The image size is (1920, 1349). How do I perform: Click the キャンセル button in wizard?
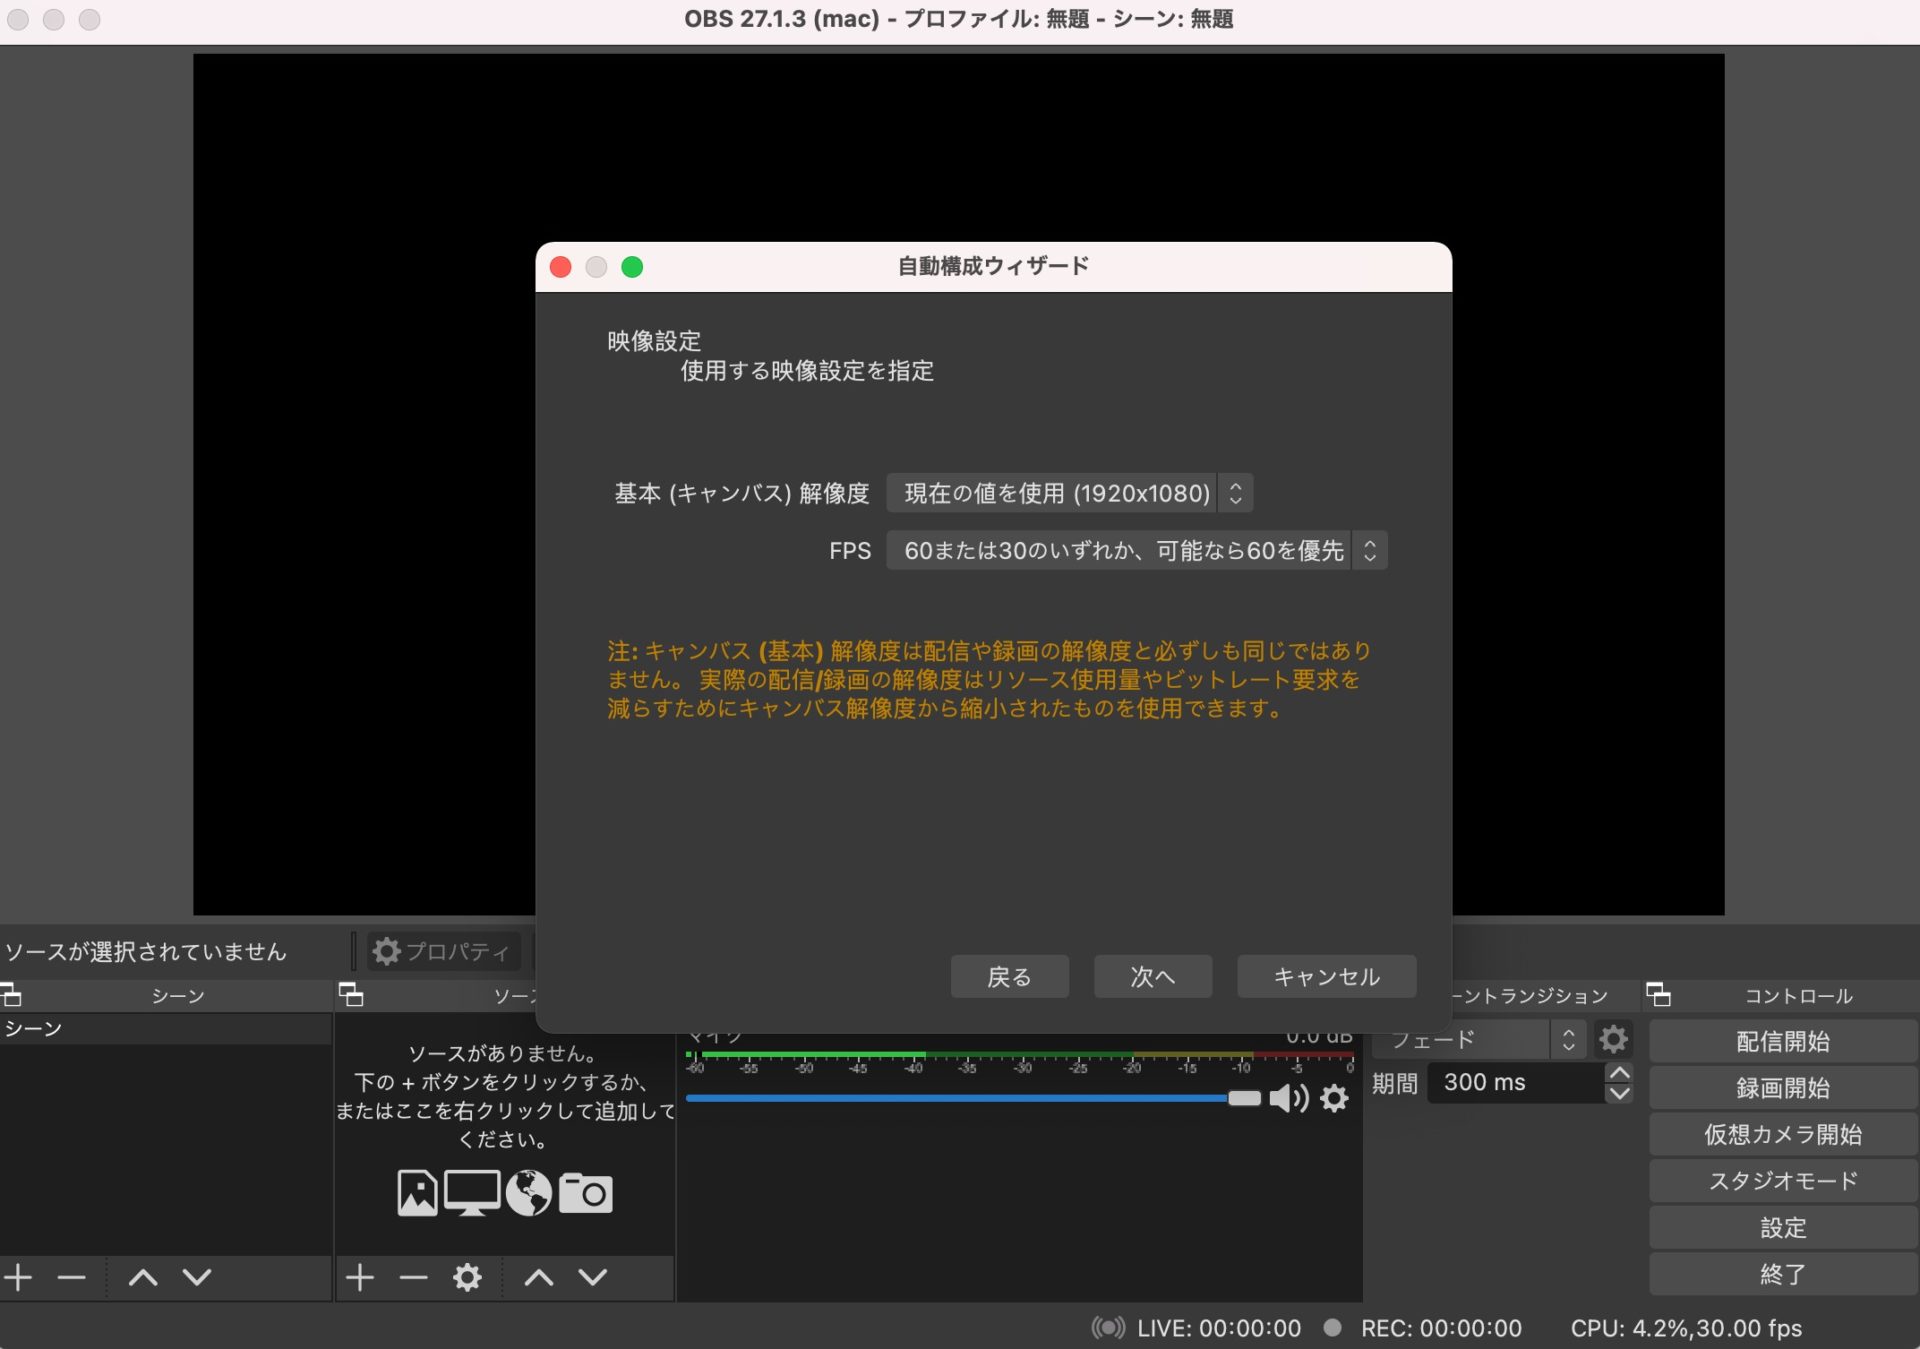pos(1326,977)
